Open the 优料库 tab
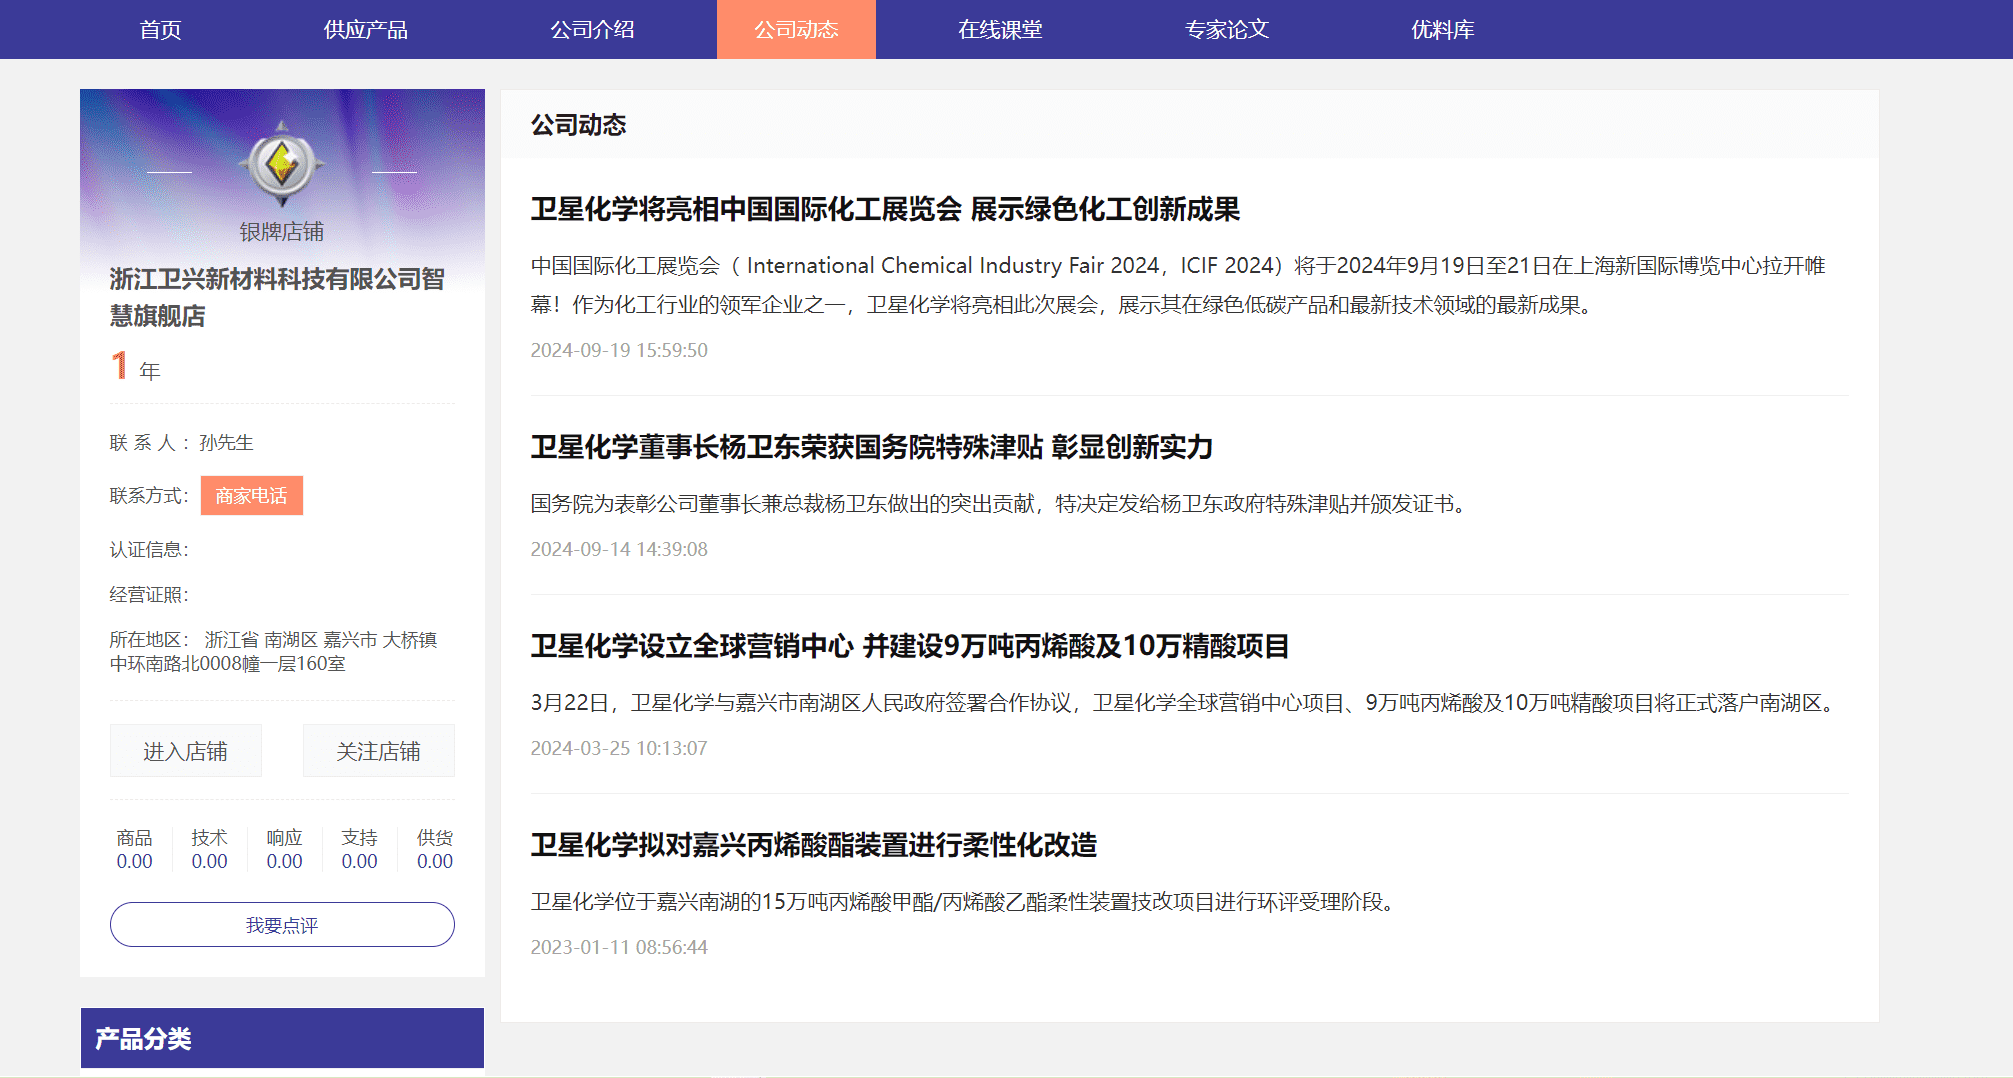Viewport: 2013px width, 1078px height. pos(1442,30)
